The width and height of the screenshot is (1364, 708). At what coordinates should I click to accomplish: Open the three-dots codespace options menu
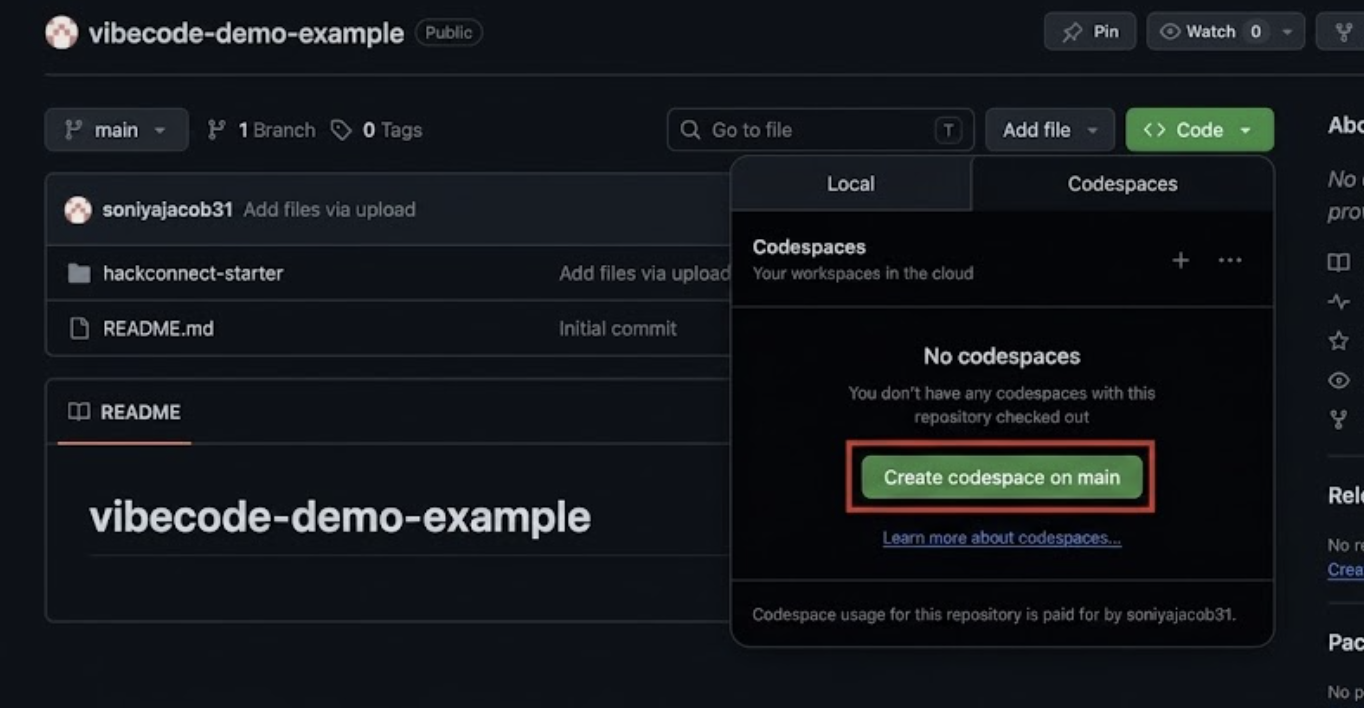(x=1230, y=260)
